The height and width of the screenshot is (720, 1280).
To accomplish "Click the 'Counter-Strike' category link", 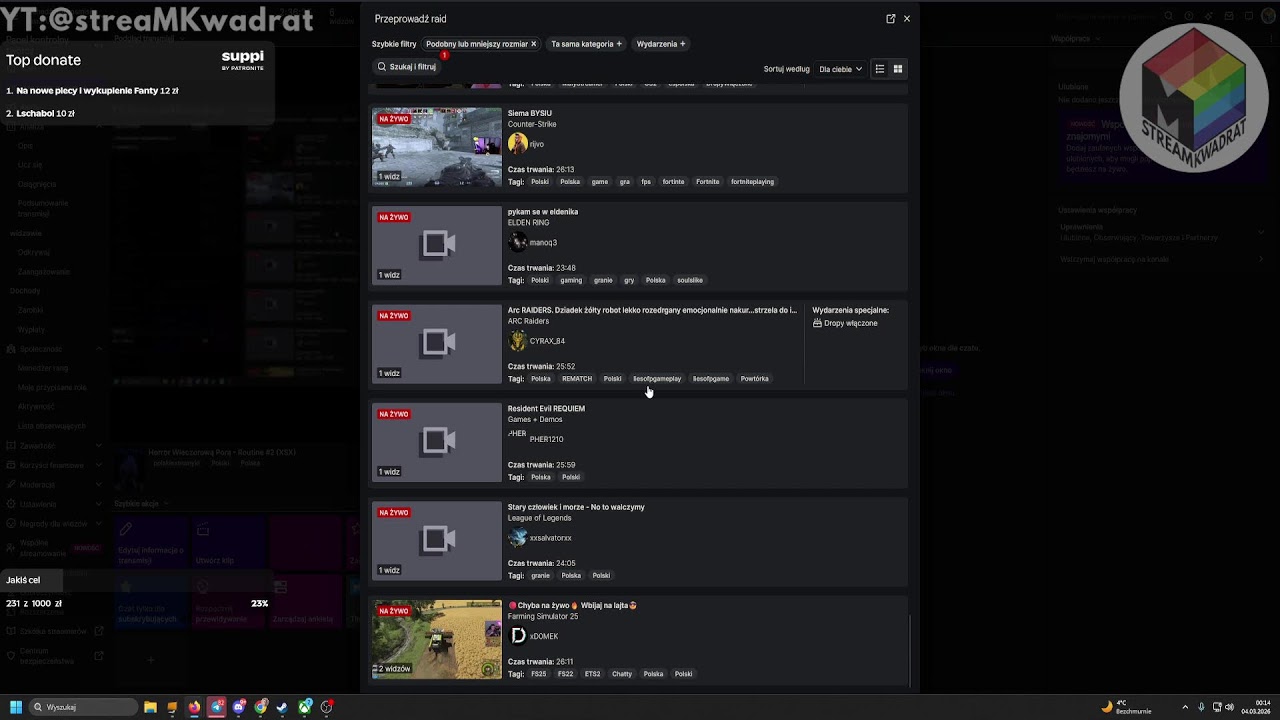I will click(532, 124).
